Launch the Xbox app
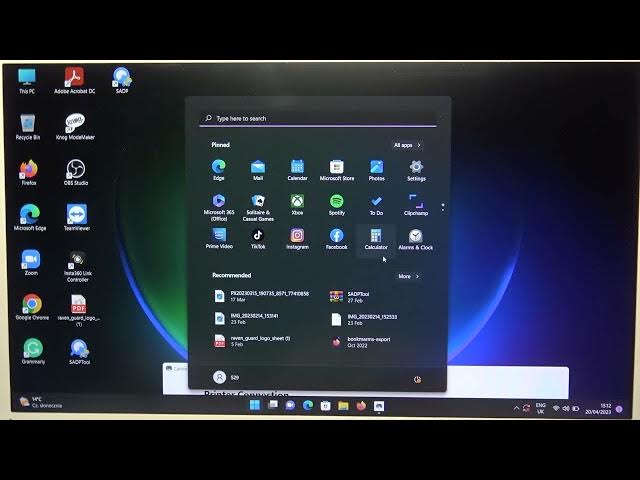Viewport: 640px width, 480px height. pyautogui.click(x=297, y=204)
